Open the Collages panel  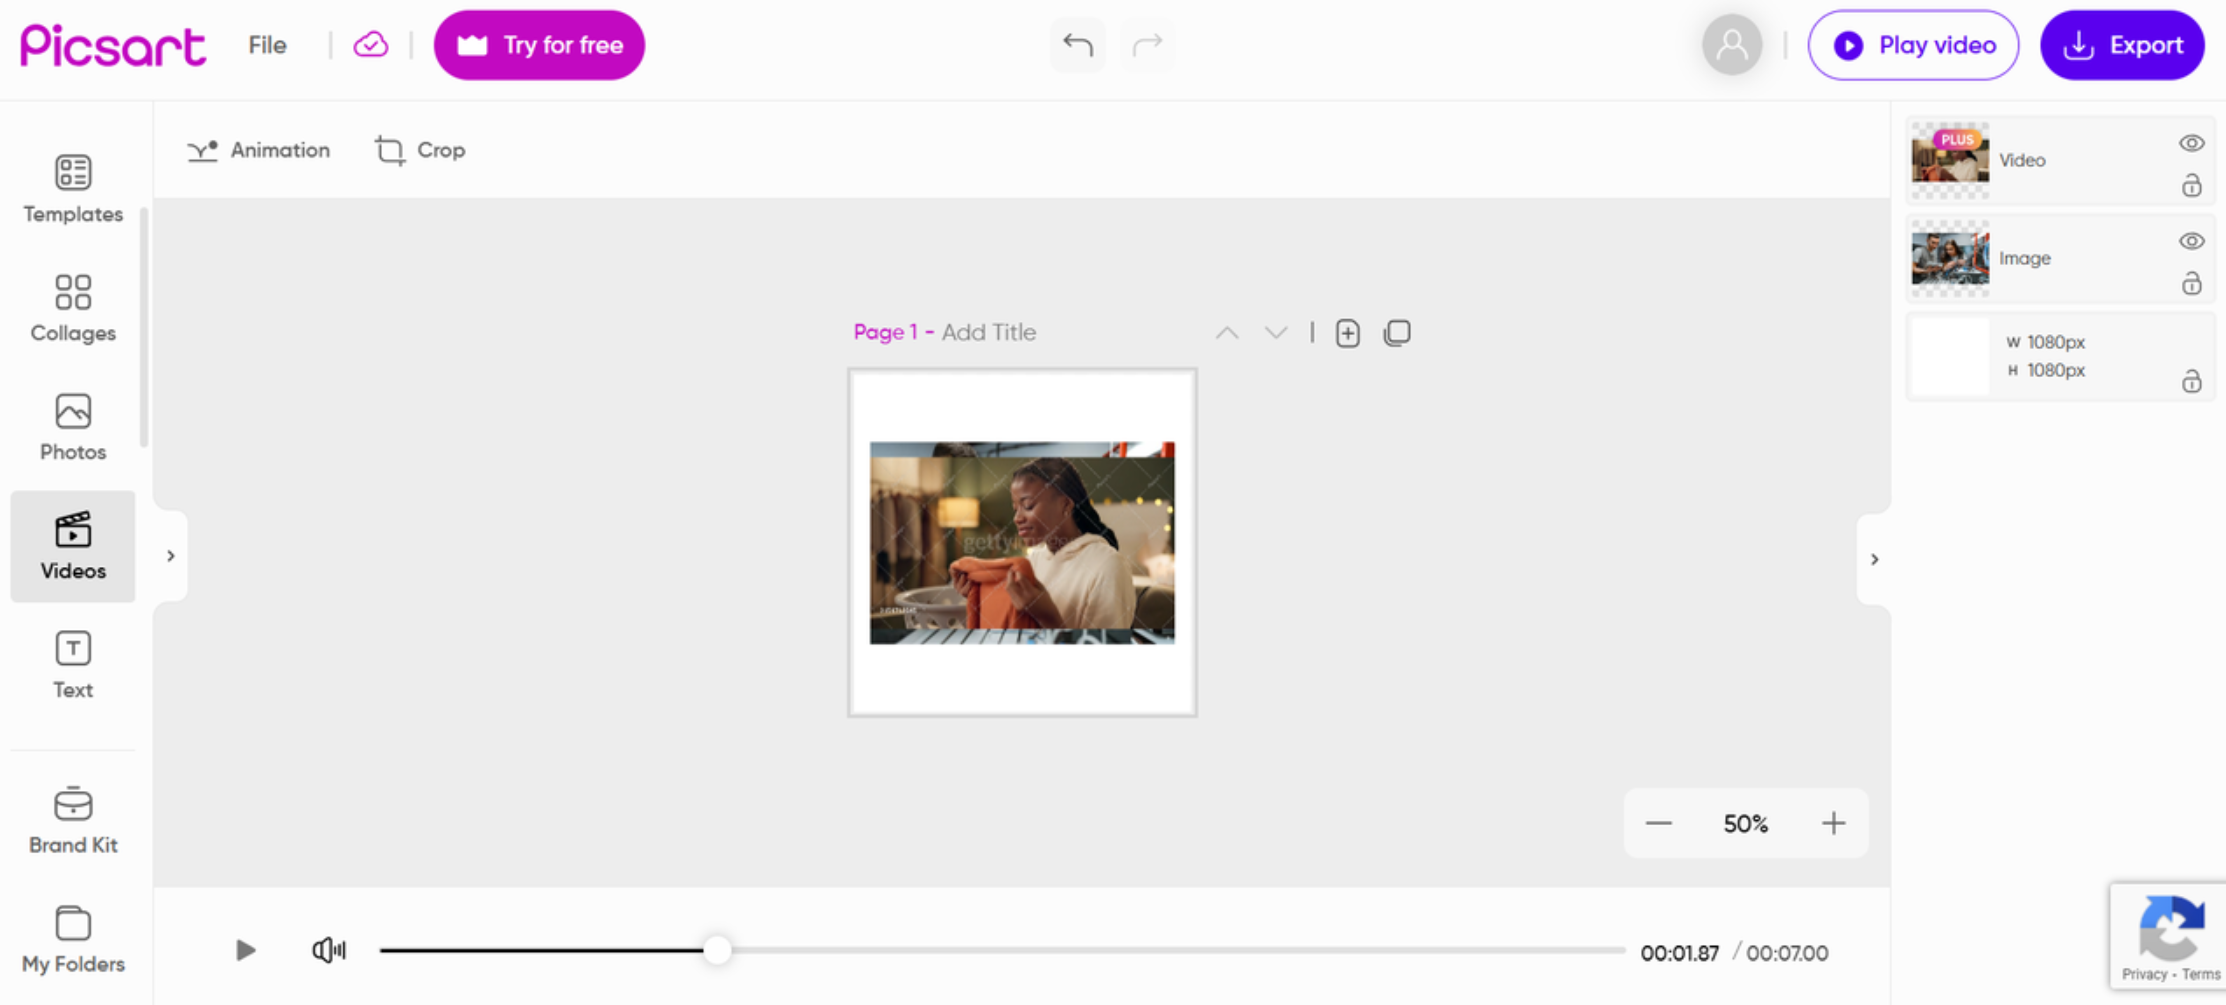tap(72, 308)
